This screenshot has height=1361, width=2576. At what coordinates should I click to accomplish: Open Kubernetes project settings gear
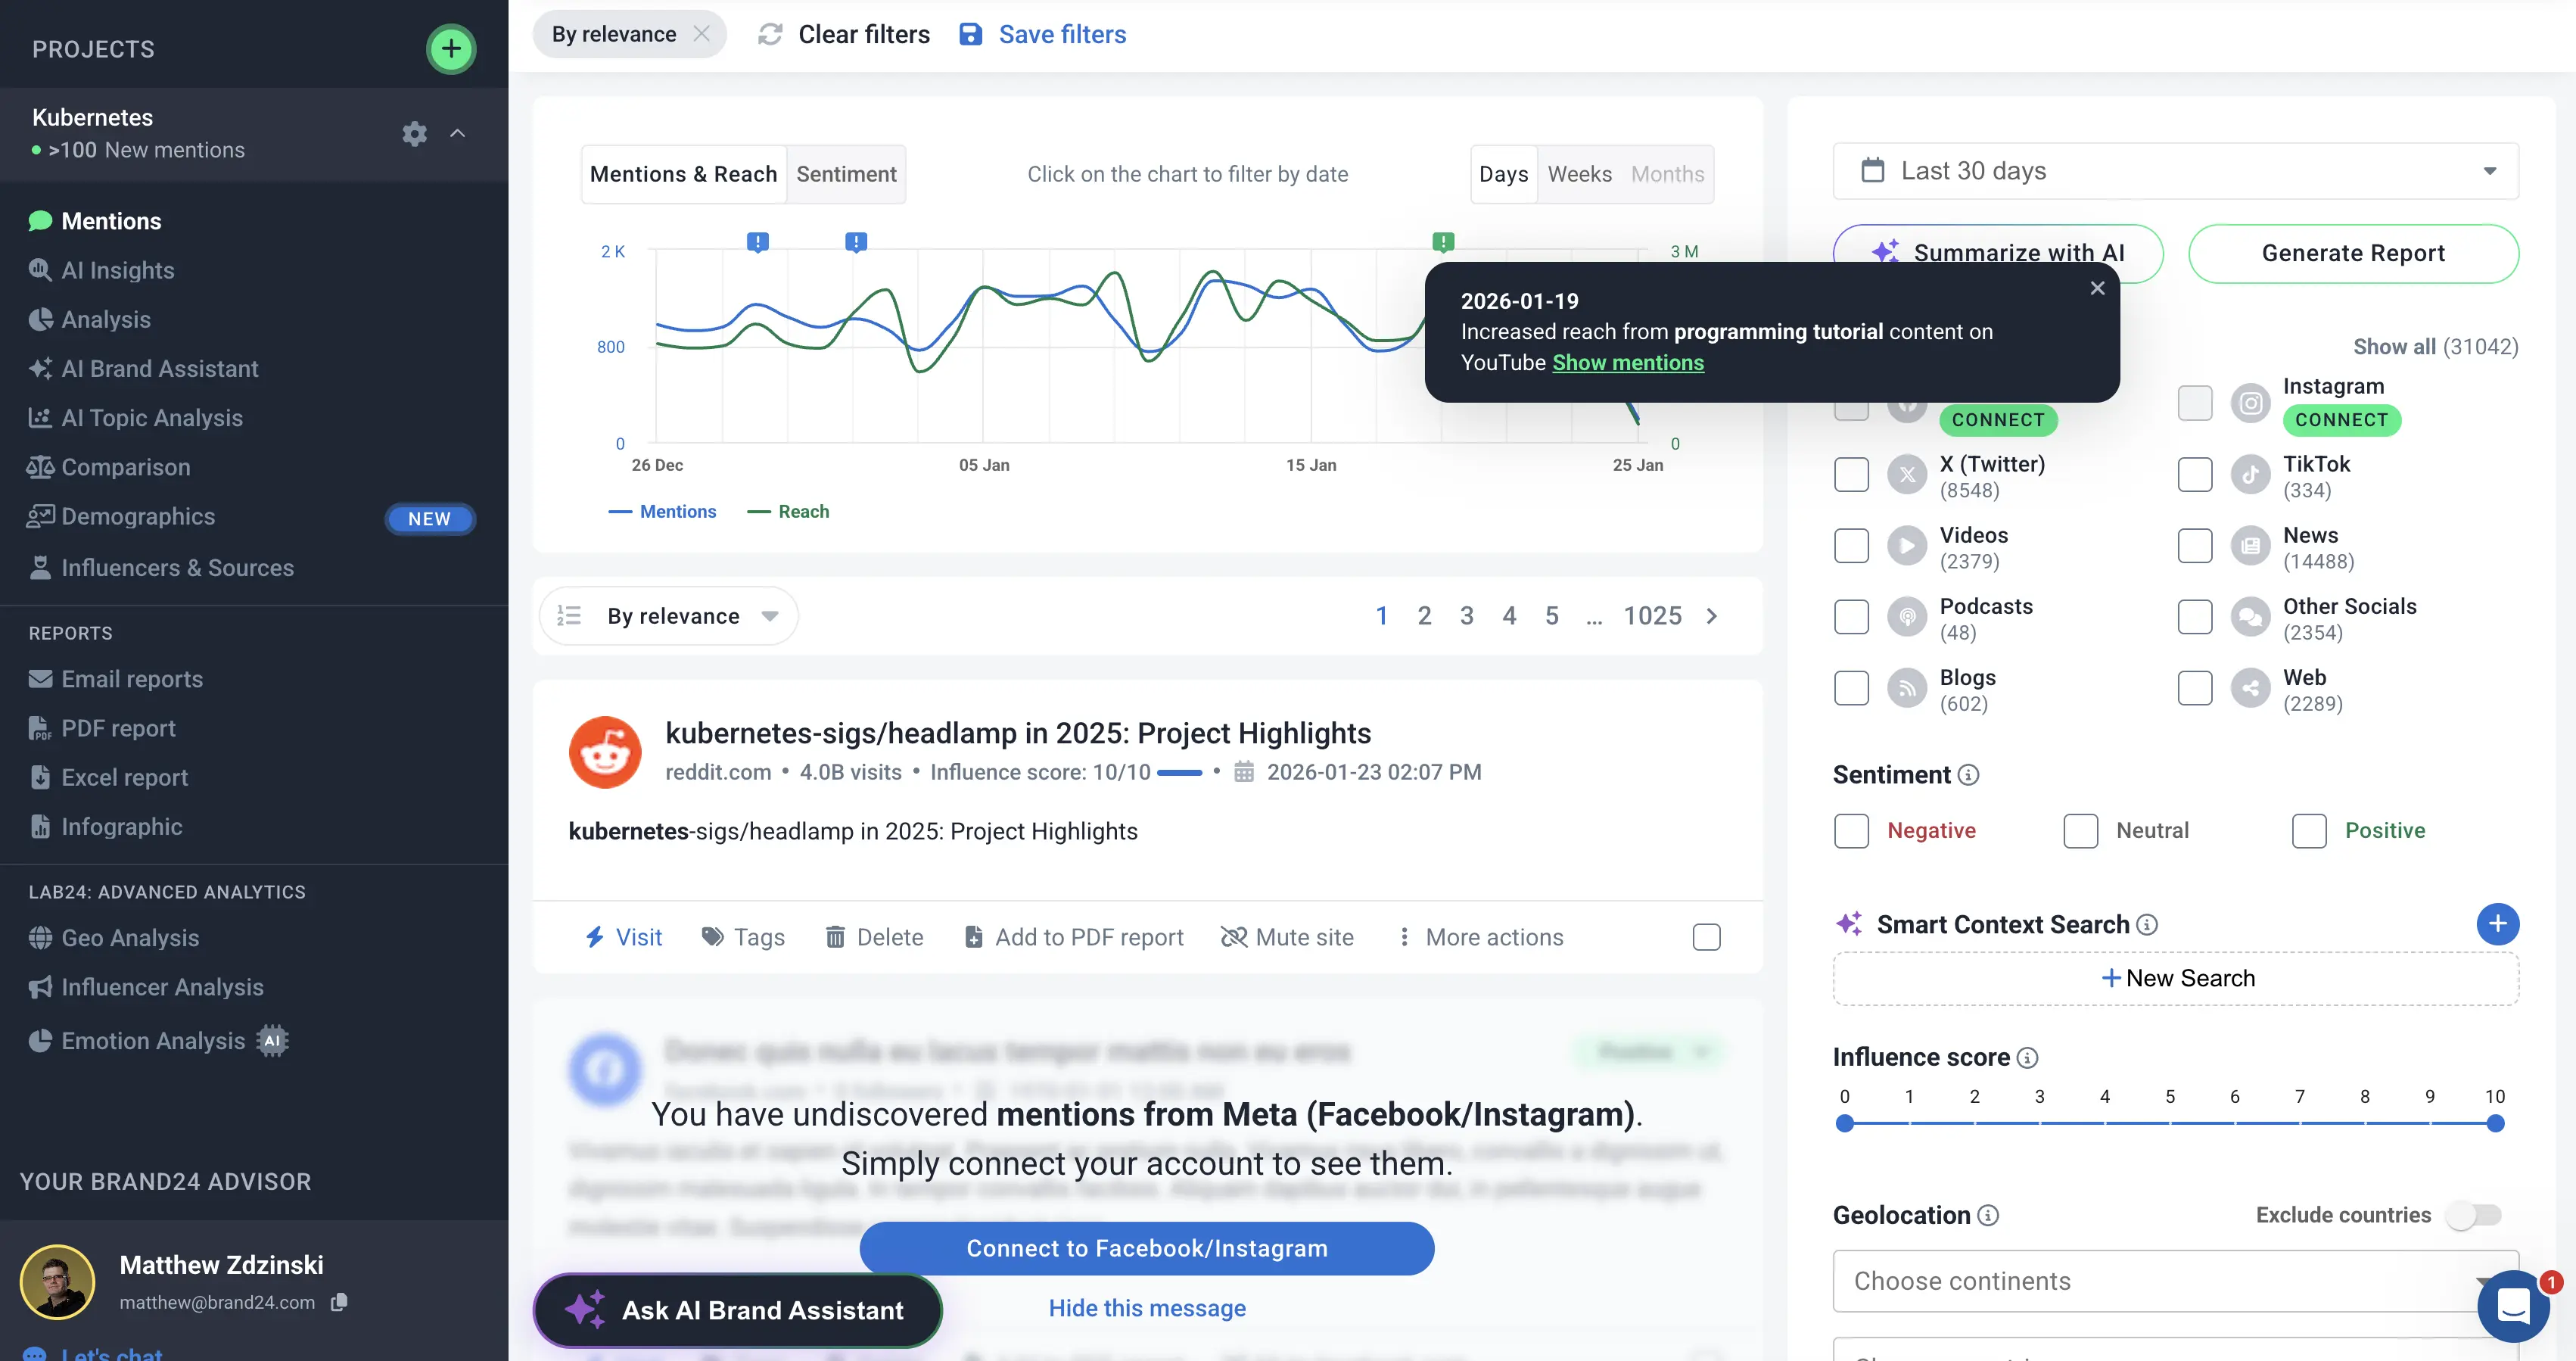pos(414,134)
